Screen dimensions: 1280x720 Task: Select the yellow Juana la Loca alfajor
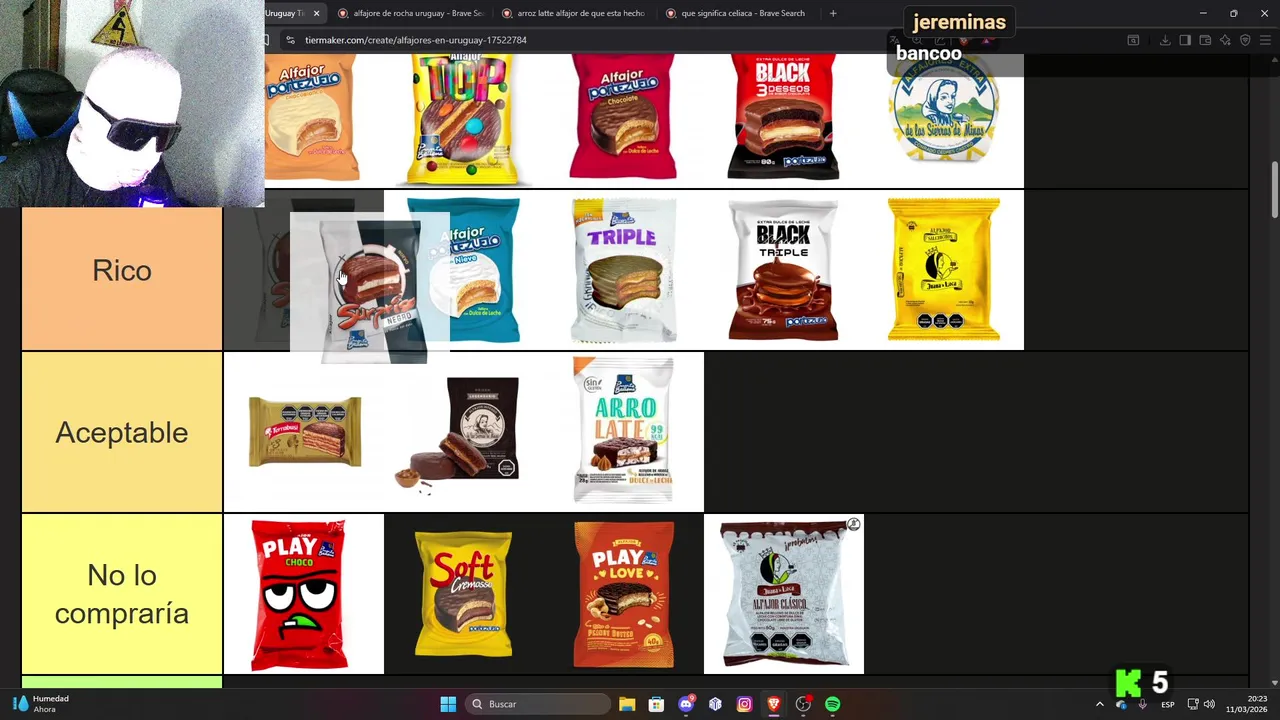point(944,270)
